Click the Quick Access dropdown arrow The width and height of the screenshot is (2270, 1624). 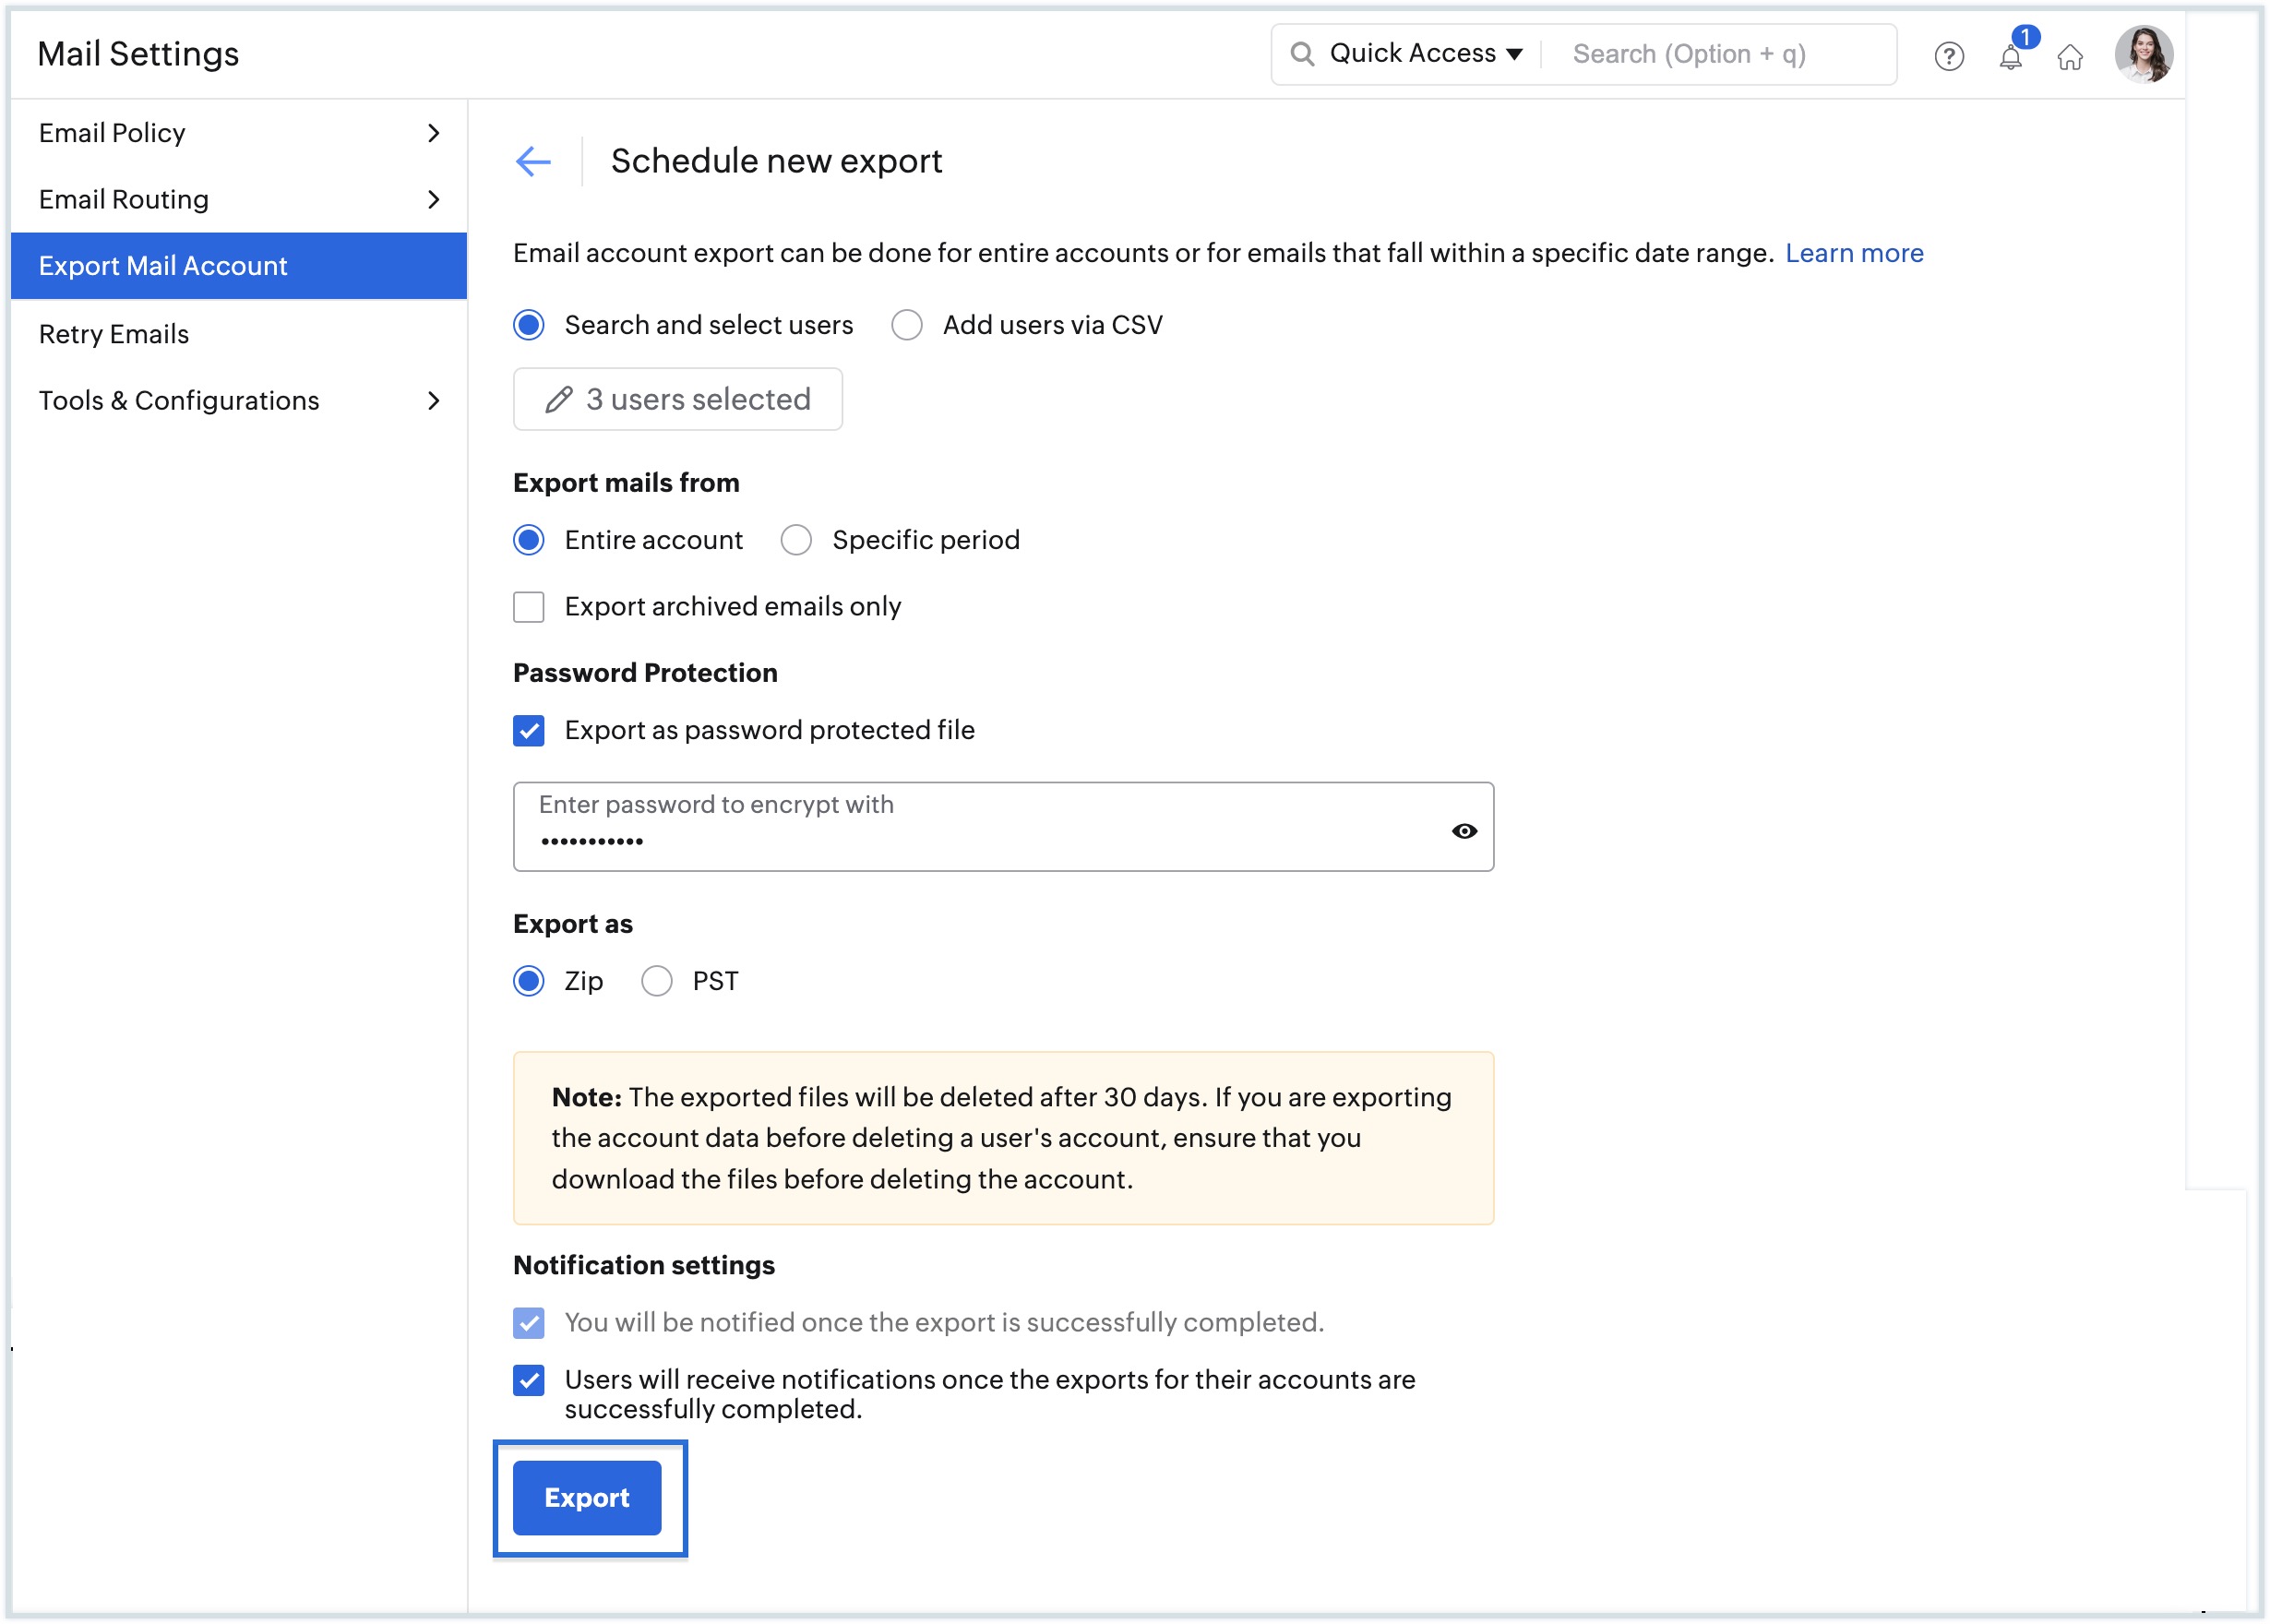(1512, 53)
